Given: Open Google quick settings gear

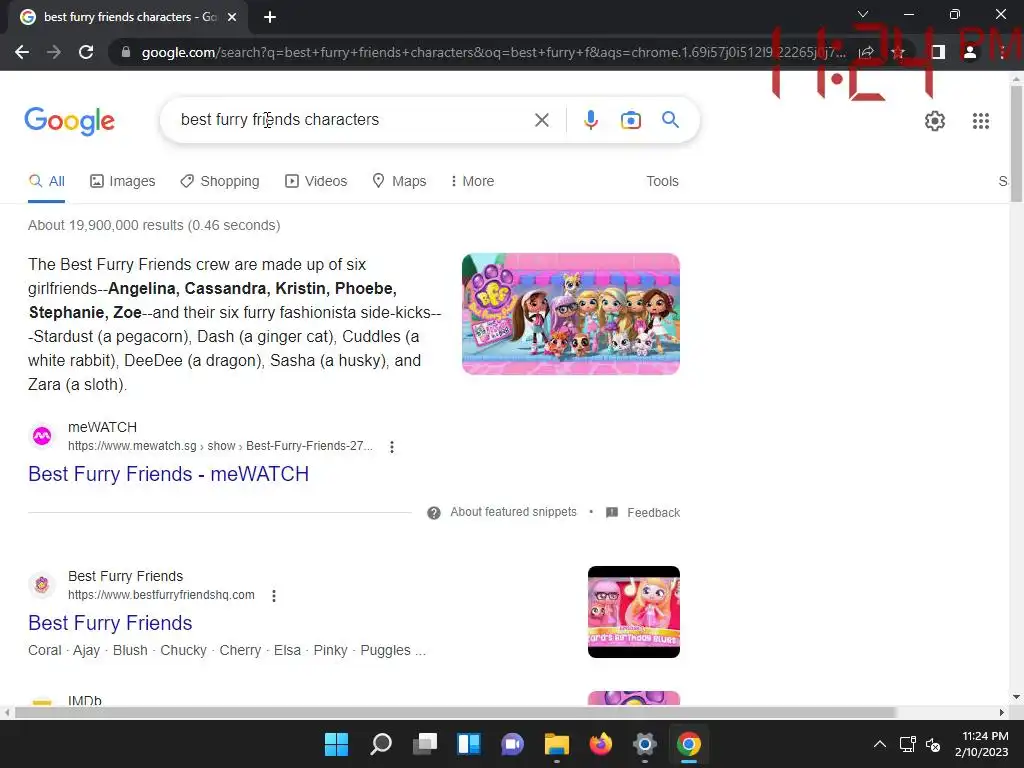Looking at the screenshot, I should 935,121.
